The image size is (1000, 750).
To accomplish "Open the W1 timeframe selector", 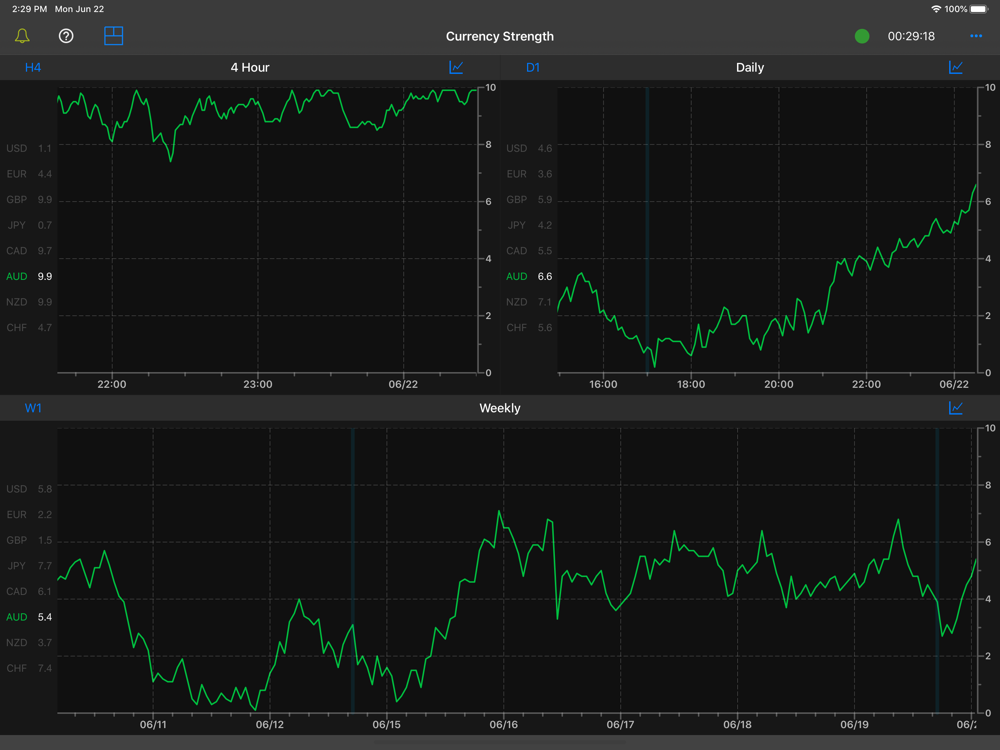I will 33,408.
